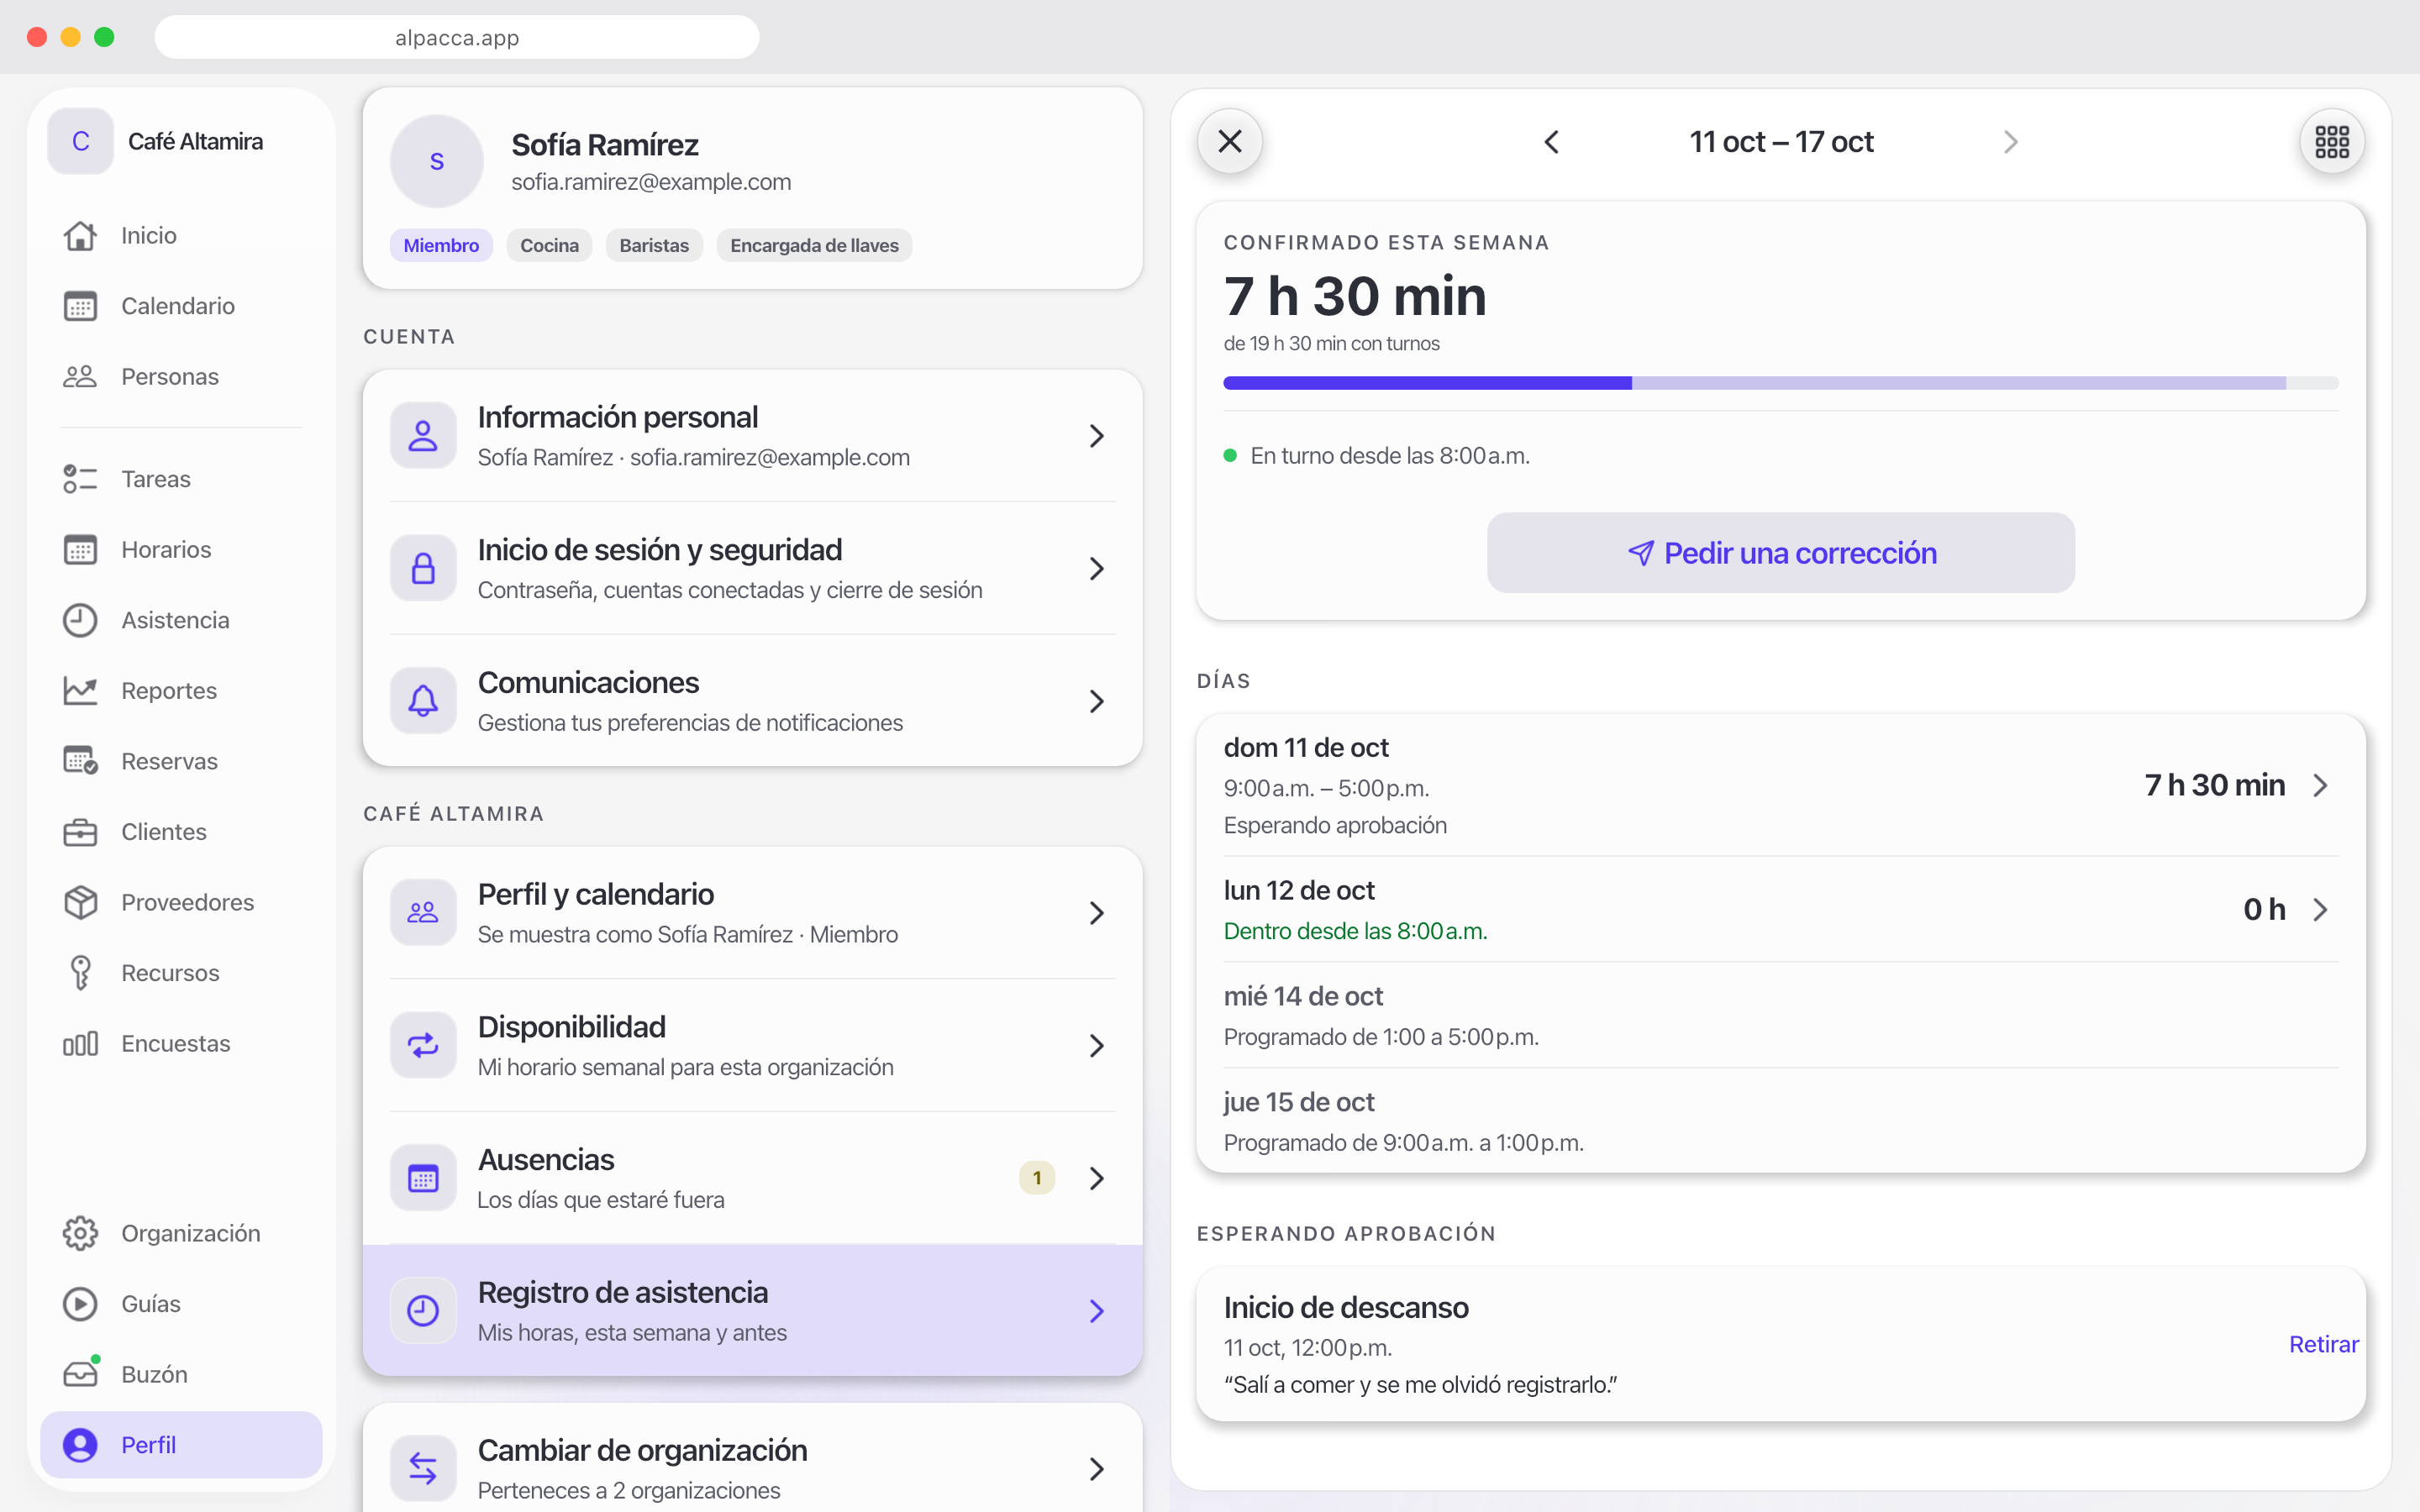This screenshot has width=2420, height=1512.
Task: Open the grid view button
Action: coord(2332,141)
